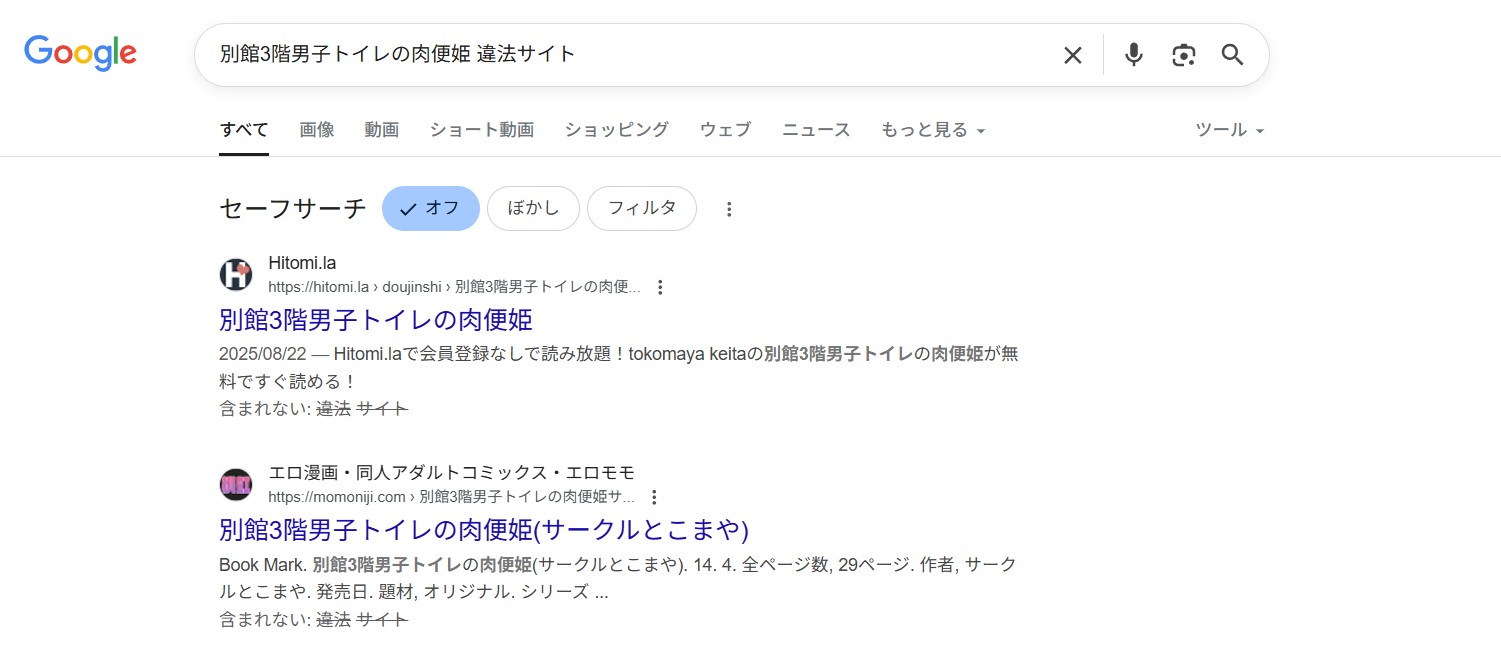Open Google Lens image search
Image resolution: width=1501 pixels, height=658 pixels.
coord(1183,55)
